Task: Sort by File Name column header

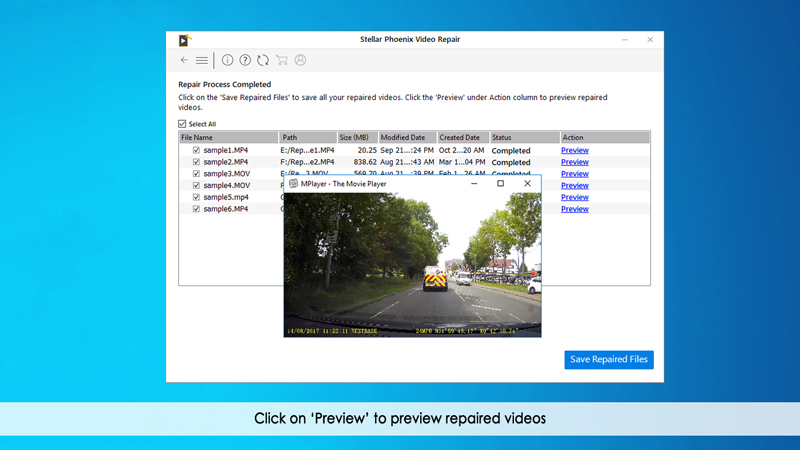Action: tap(229, 137)
